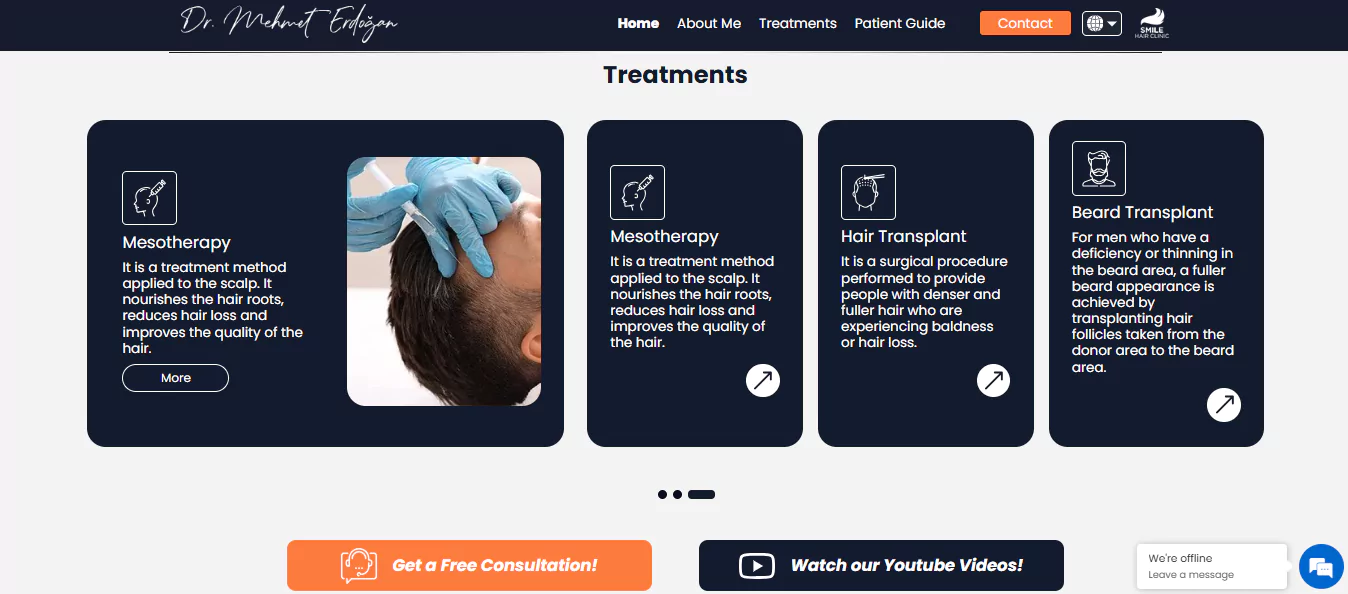Click the YouTube play icon in banner

point(757,566)
